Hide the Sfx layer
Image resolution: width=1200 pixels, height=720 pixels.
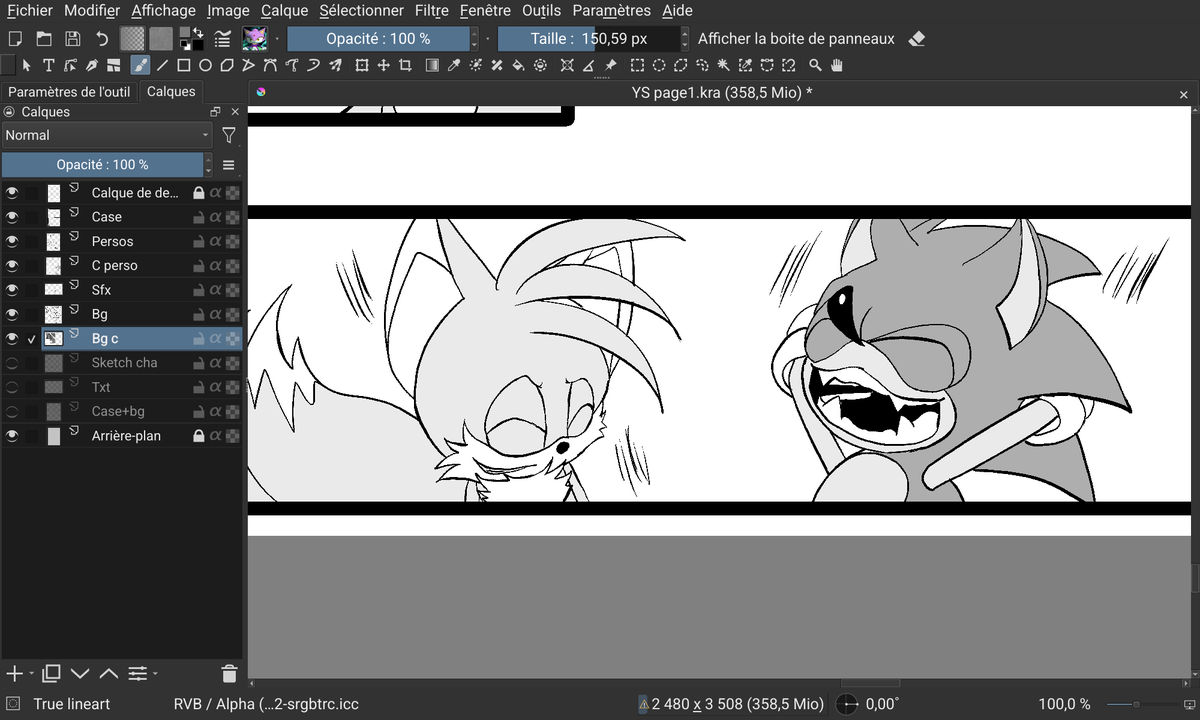(x=12, y=290)
